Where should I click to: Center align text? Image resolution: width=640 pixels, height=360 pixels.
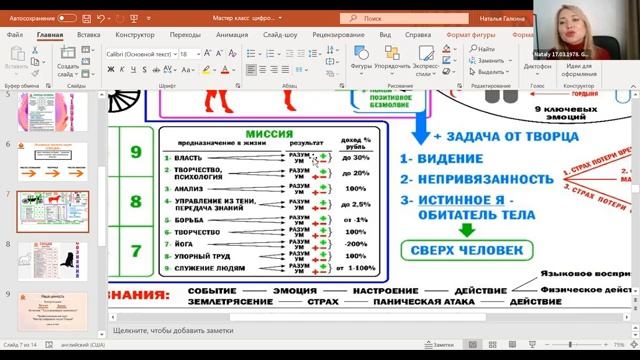pyautogui.click(x=262, y=70)
